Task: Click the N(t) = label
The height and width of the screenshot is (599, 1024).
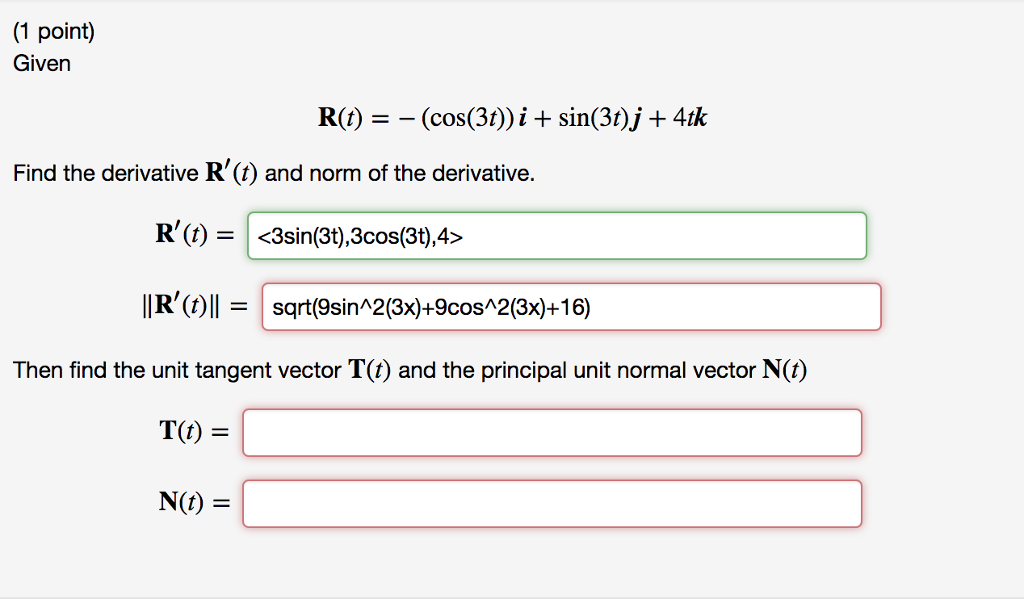Action: [188, 503]
